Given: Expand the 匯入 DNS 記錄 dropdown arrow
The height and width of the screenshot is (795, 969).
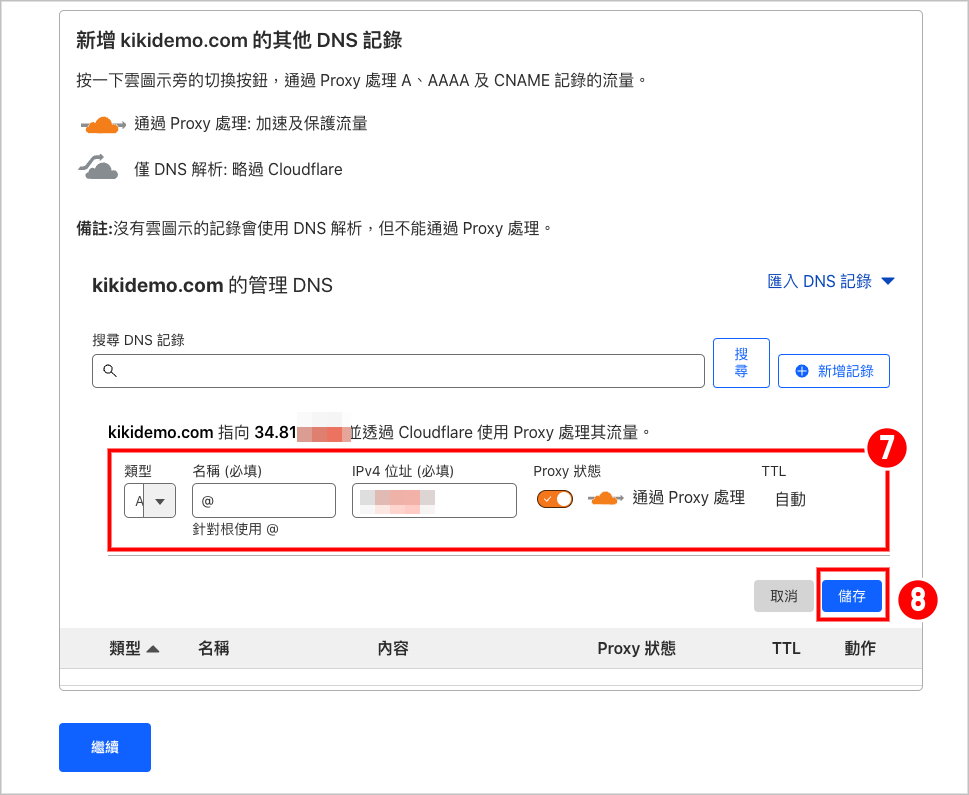Looking at the screenshot, I should [x=888, y=281].
